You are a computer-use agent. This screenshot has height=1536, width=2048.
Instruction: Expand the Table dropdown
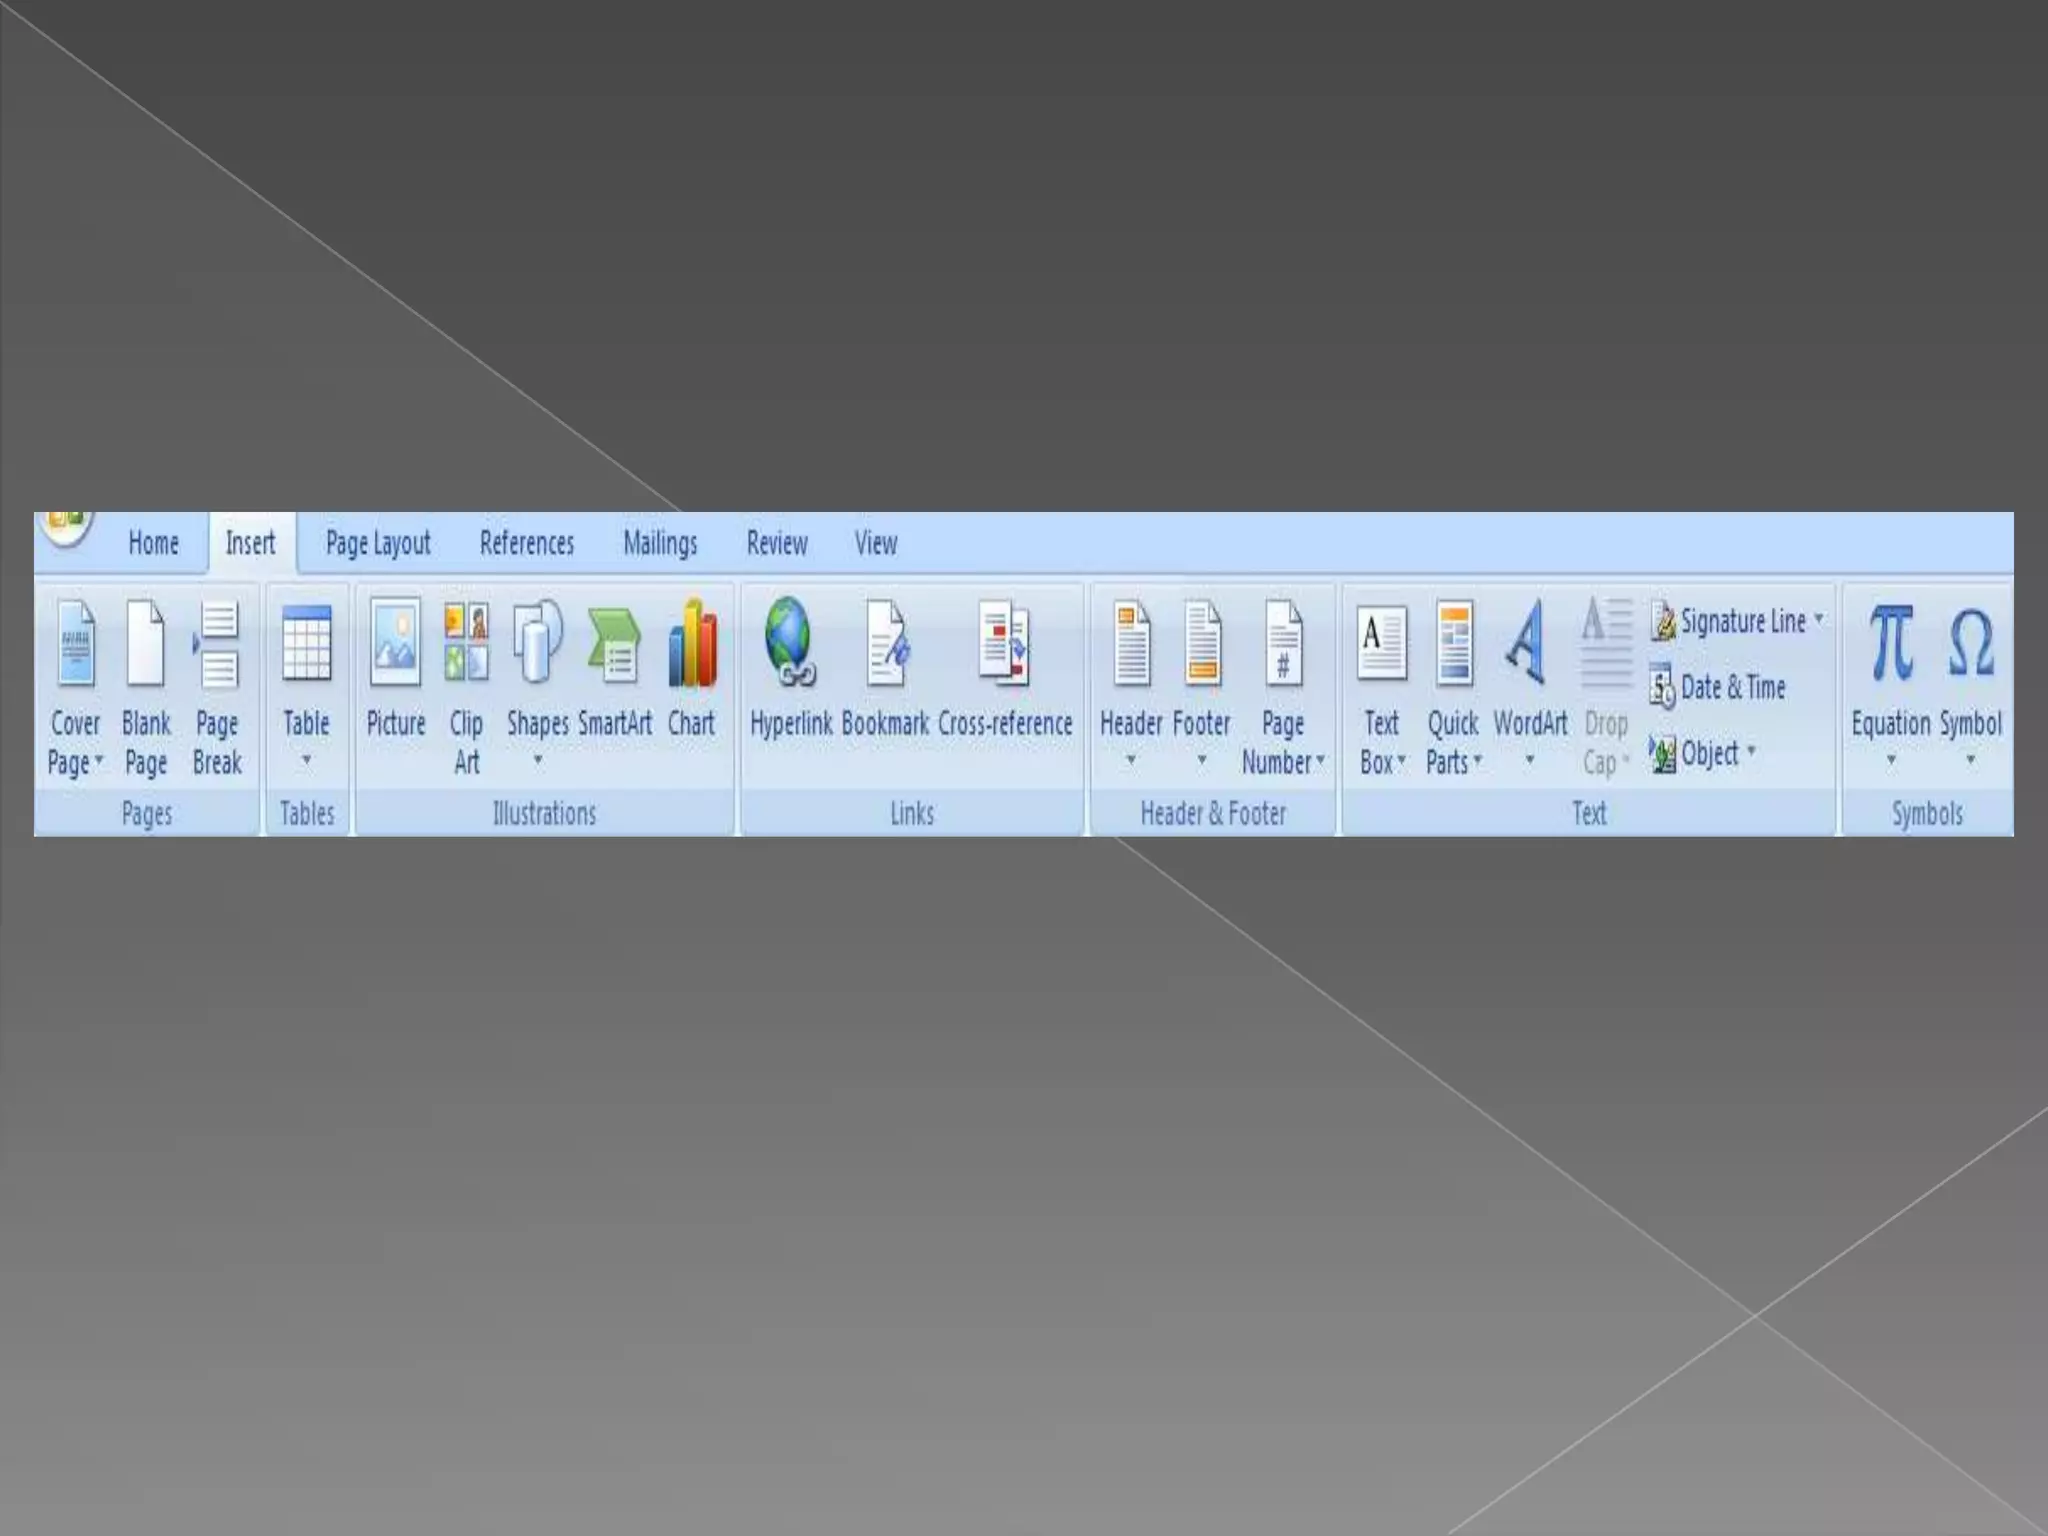point(306,760)
